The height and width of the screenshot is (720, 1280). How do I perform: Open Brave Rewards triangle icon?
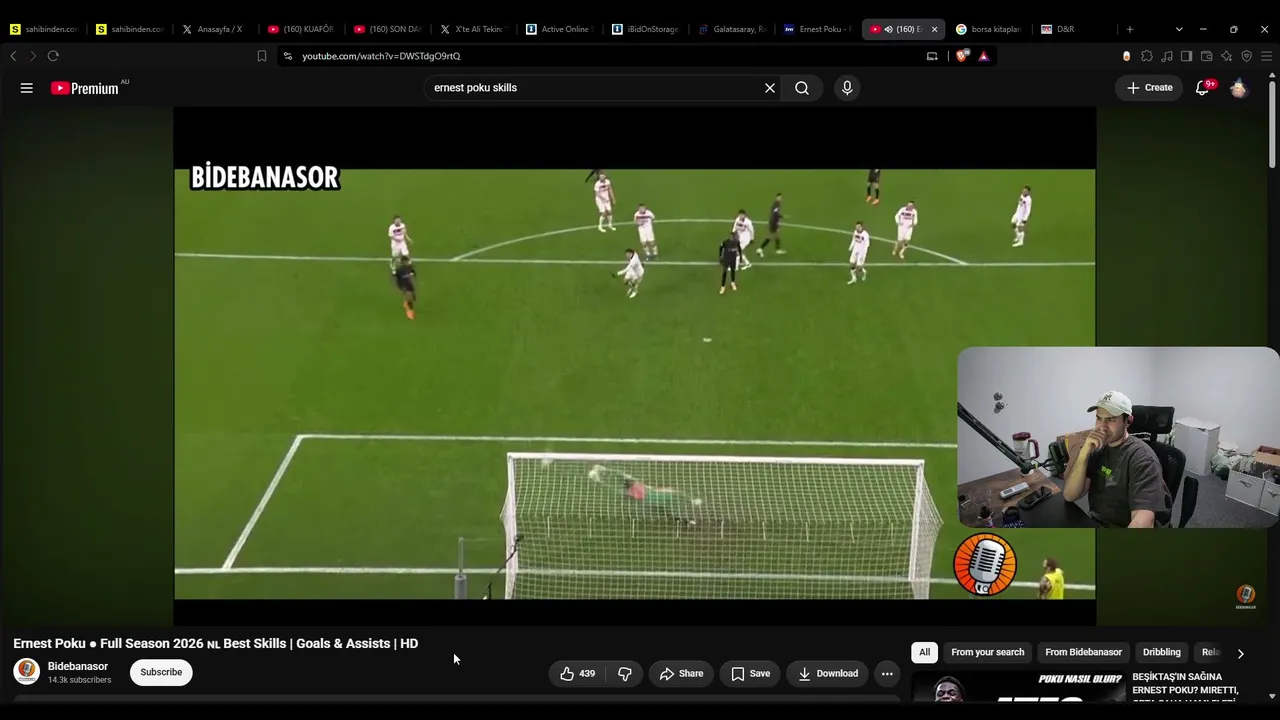tap(984, 56)
